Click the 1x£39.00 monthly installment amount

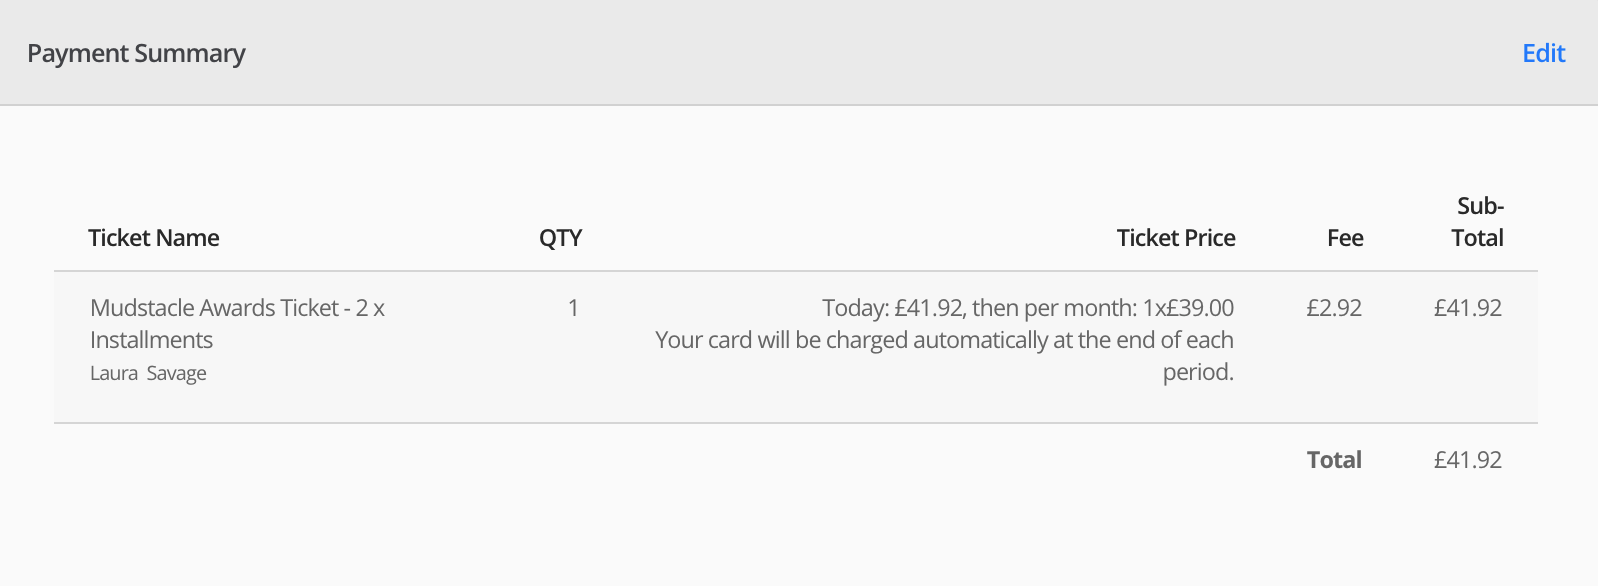click(x=1188, y=308)
